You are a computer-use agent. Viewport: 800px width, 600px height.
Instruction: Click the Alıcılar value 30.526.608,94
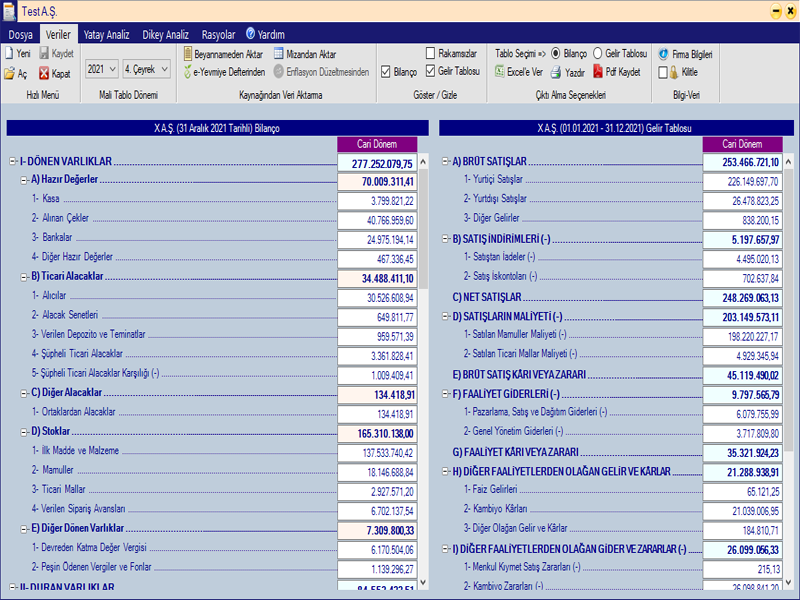[377, 298]
